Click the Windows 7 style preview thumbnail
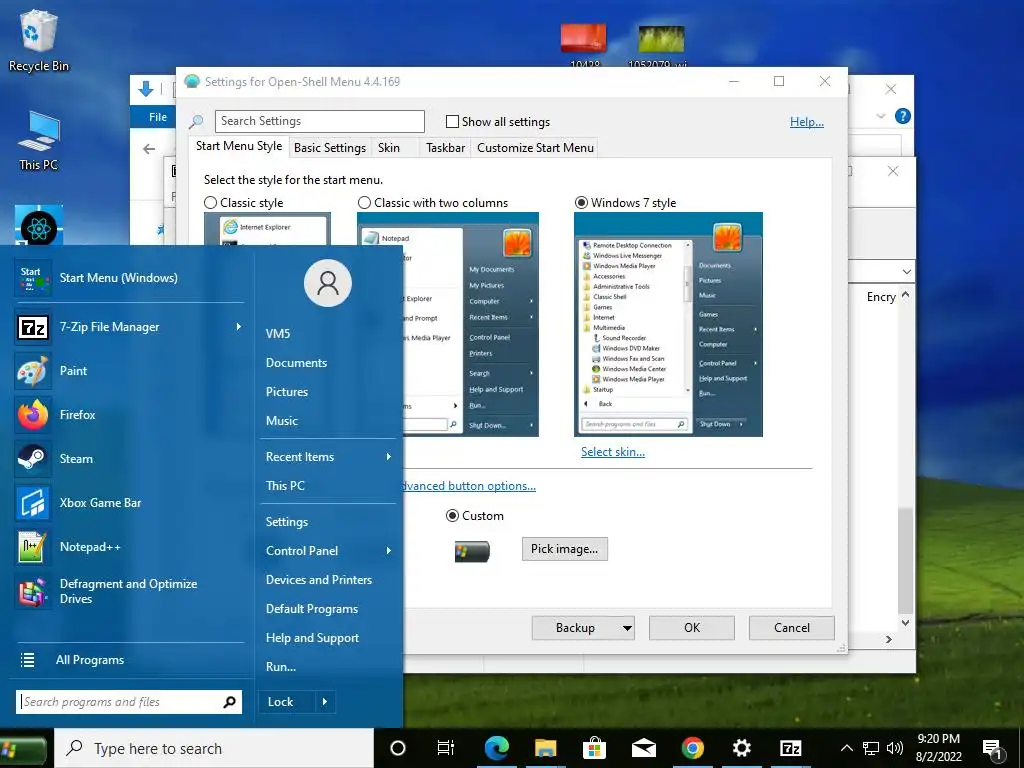The image size is (1024, 768). tap(668, 325)
